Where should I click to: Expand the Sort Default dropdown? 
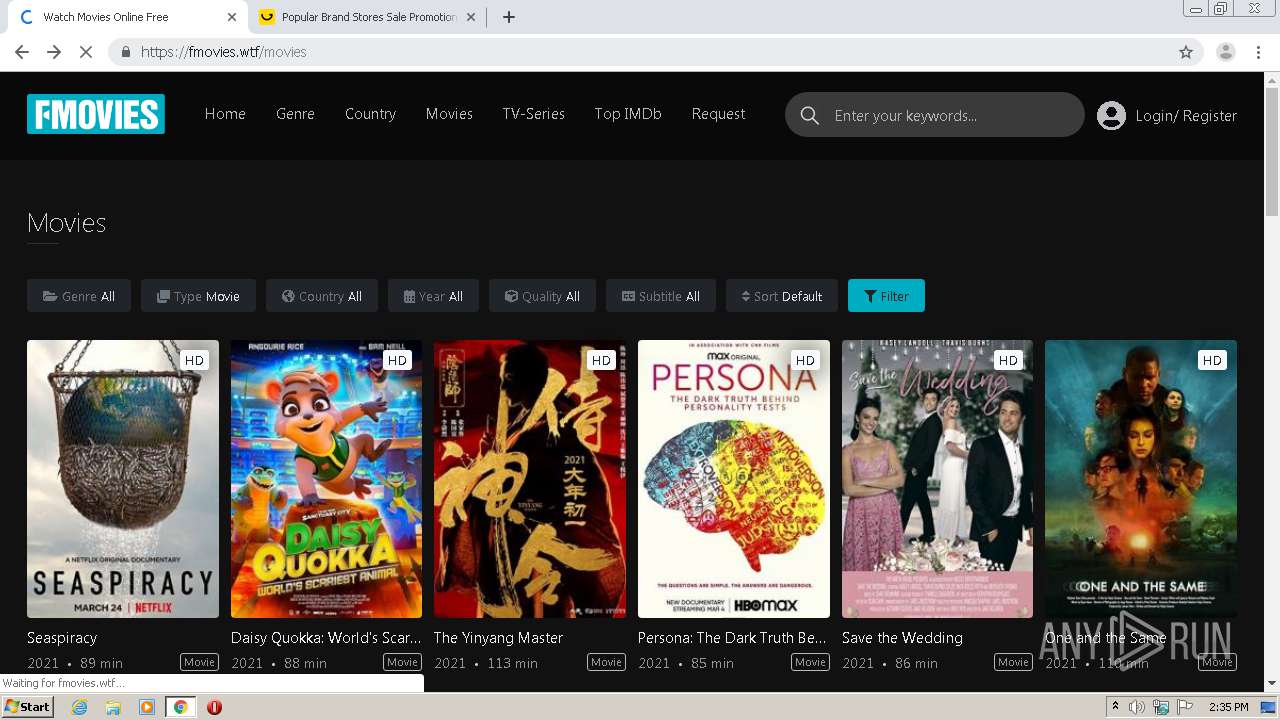tap(782, 296)
